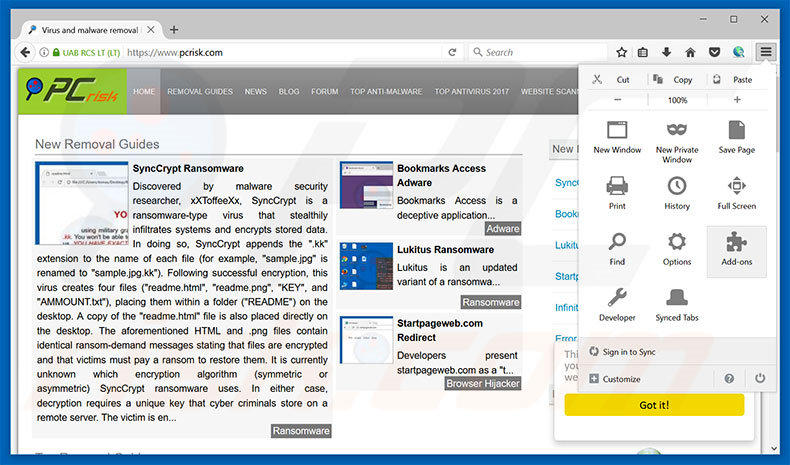Viewport: 790px width, 465px height.
Task: Open Startpageweb.com Redirect article
Action: click(x=440, y=330)
